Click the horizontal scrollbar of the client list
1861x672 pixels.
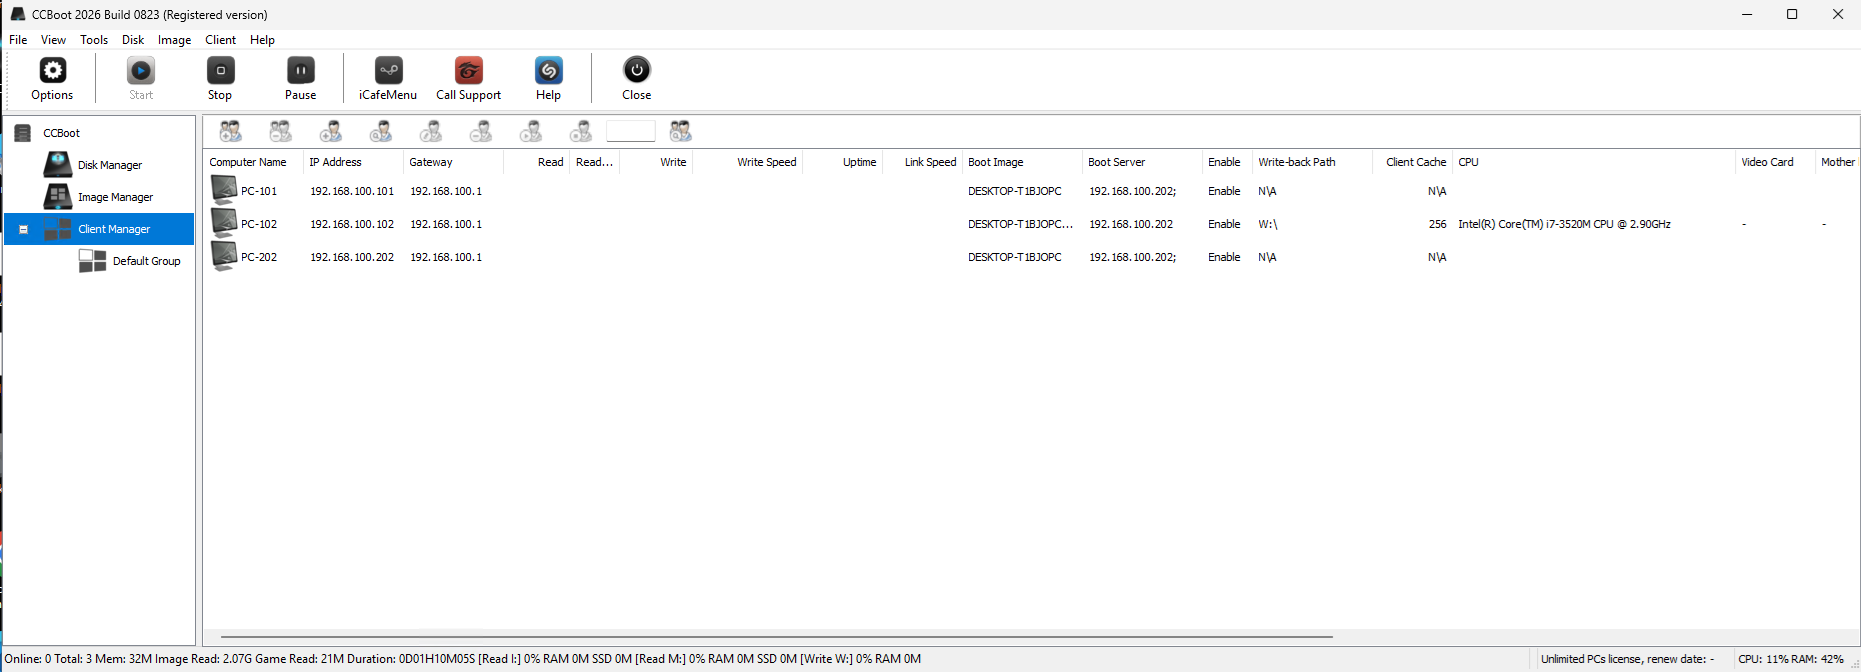(776, 636)
